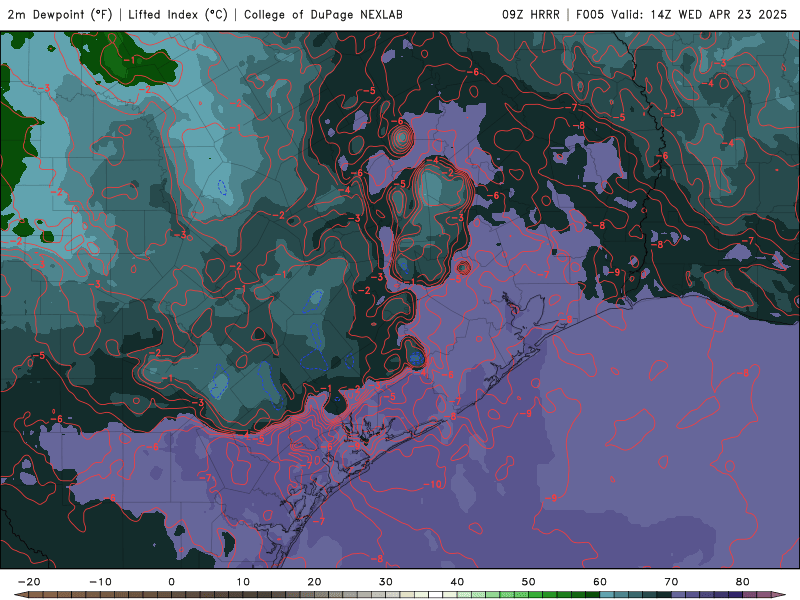Click the '20' tick label on color scale
Image resolution: width=800 pixels, height=600 pixels.
(x=314, y=582)
